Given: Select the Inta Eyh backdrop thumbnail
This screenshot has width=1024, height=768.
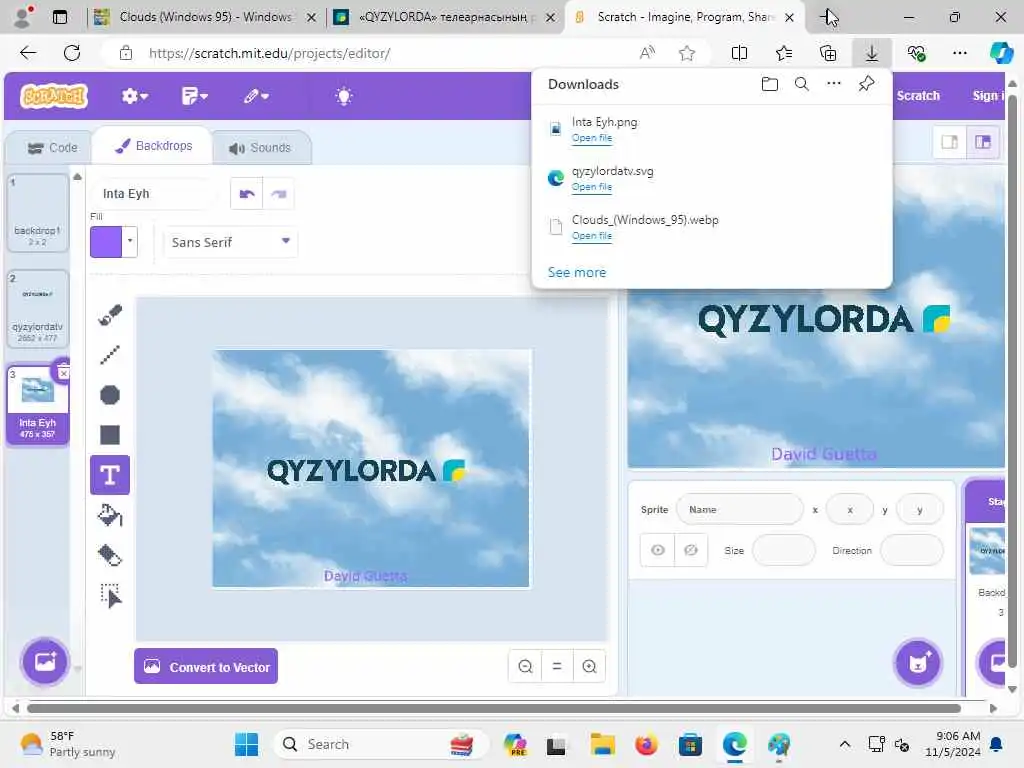Looking at the screenshot, I should click(x=38, y=405).
